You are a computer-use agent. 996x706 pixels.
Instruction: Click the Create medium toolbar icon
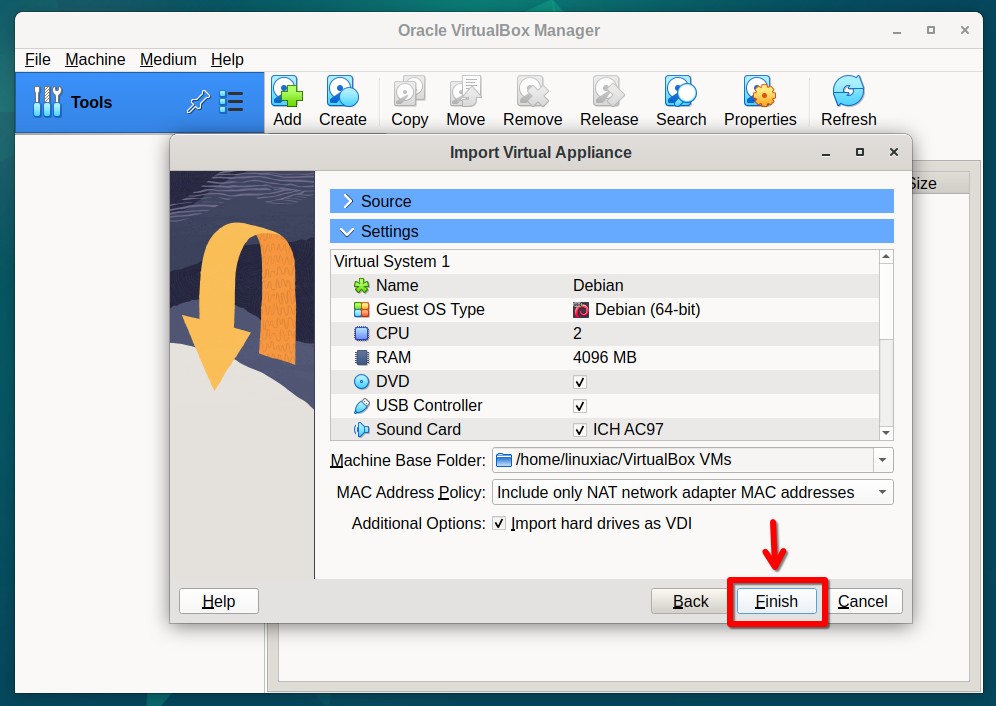342,92
